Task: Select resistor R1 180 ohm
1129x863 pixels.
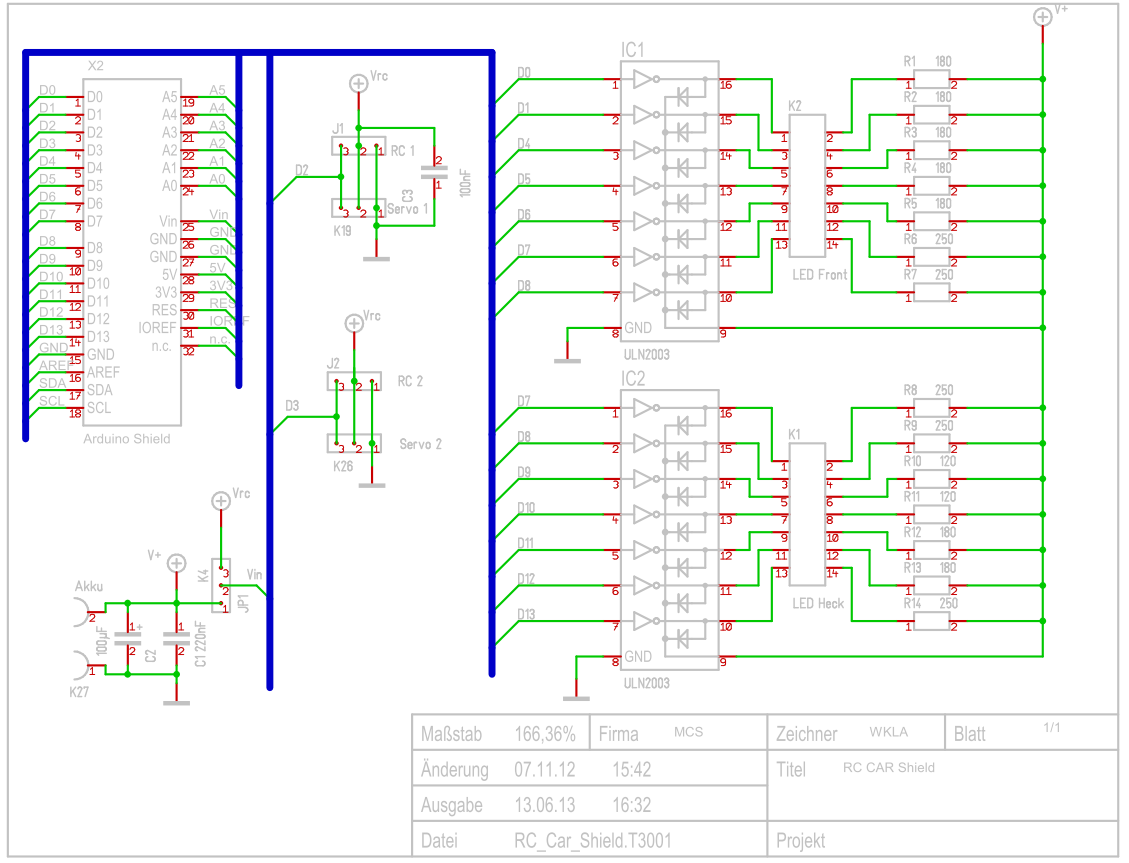Action: [930, 80]
